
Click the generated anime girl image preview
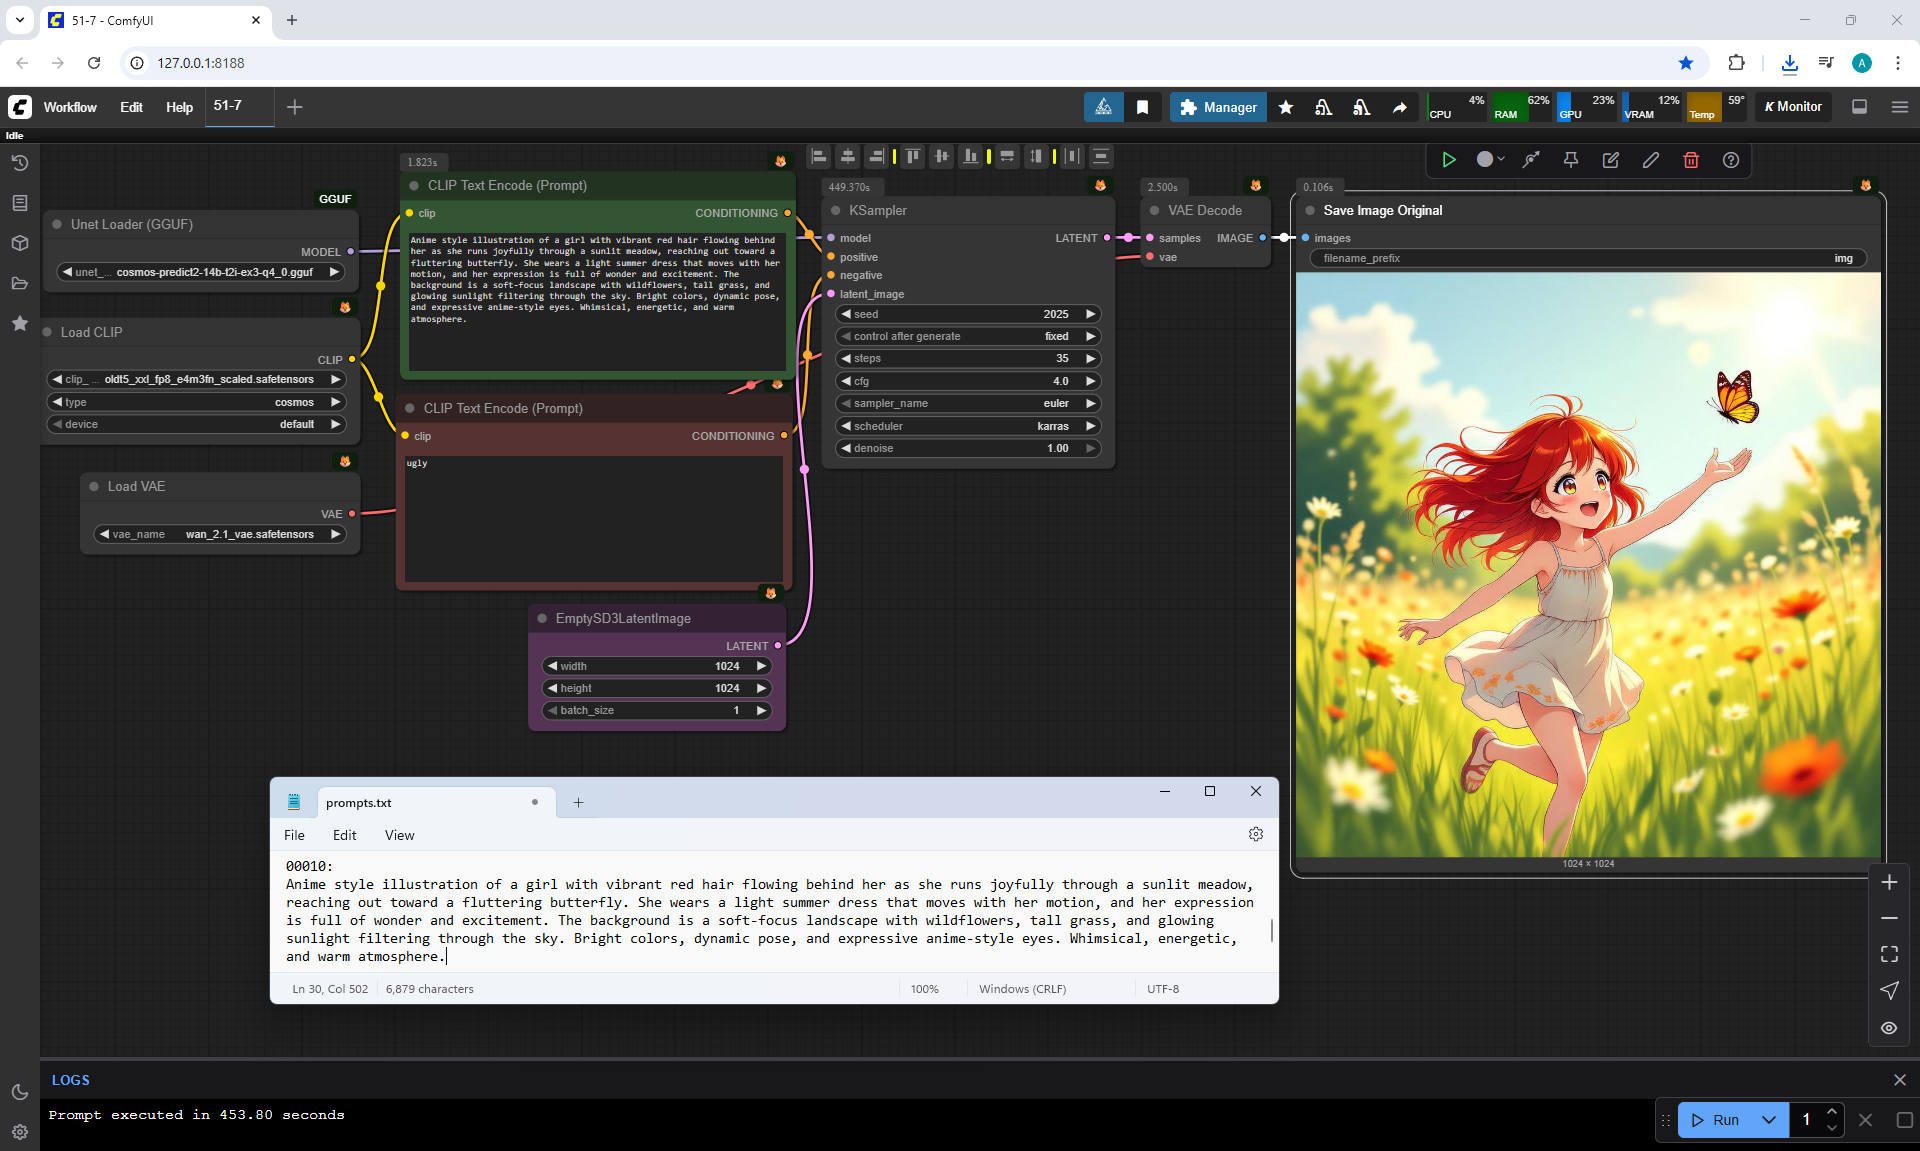[1587, 565]
